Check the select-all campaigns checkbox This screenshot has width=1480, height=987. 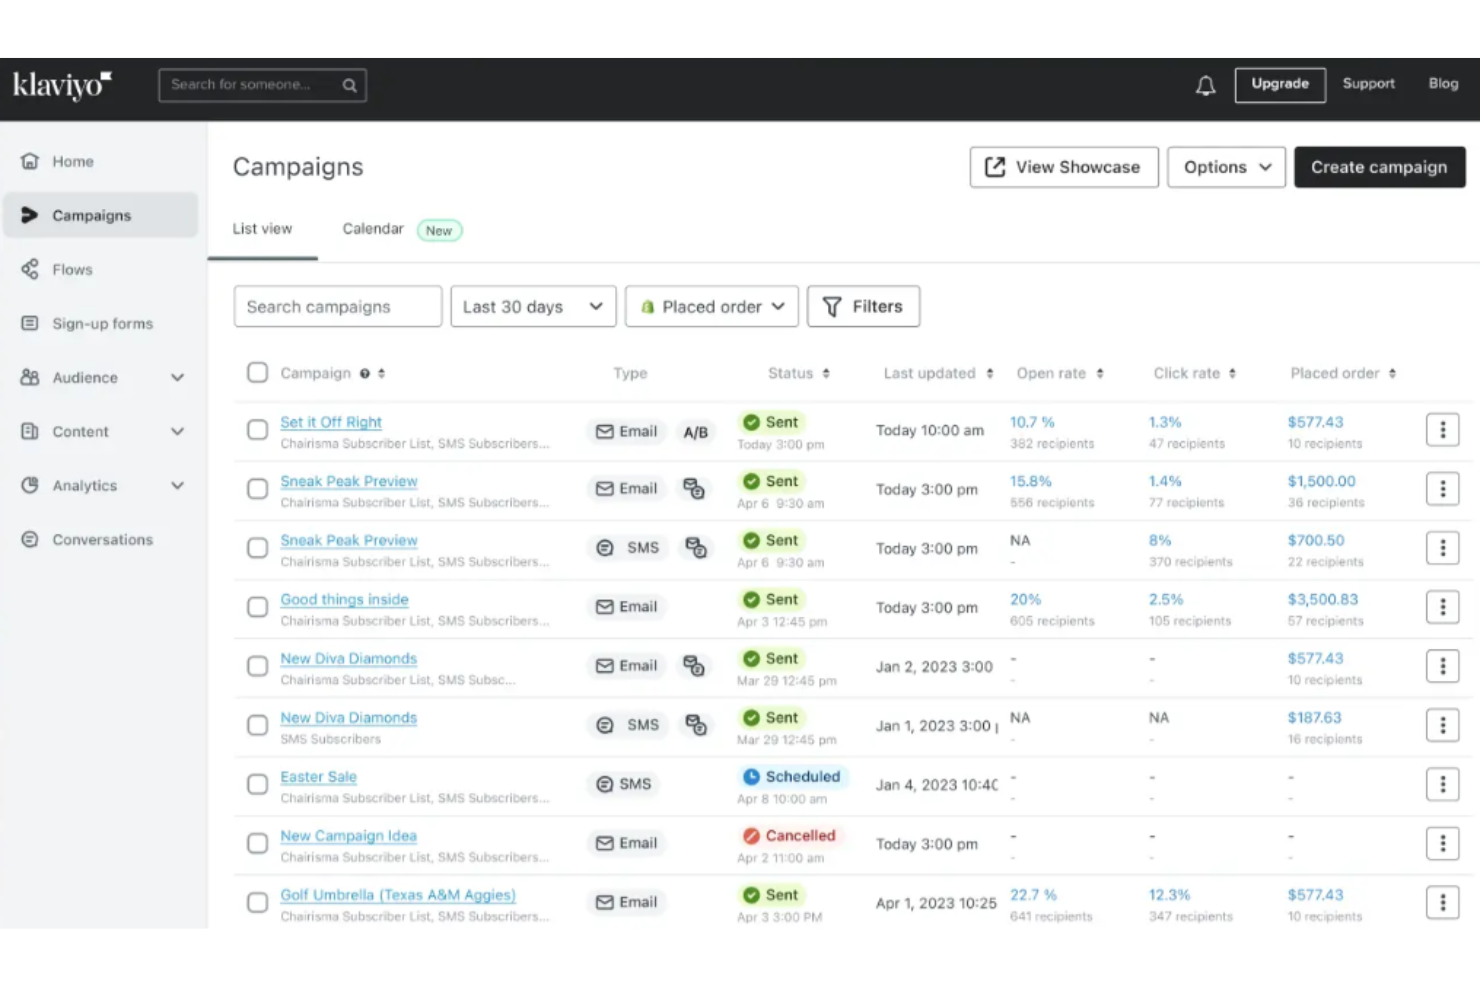coord(257,372)
